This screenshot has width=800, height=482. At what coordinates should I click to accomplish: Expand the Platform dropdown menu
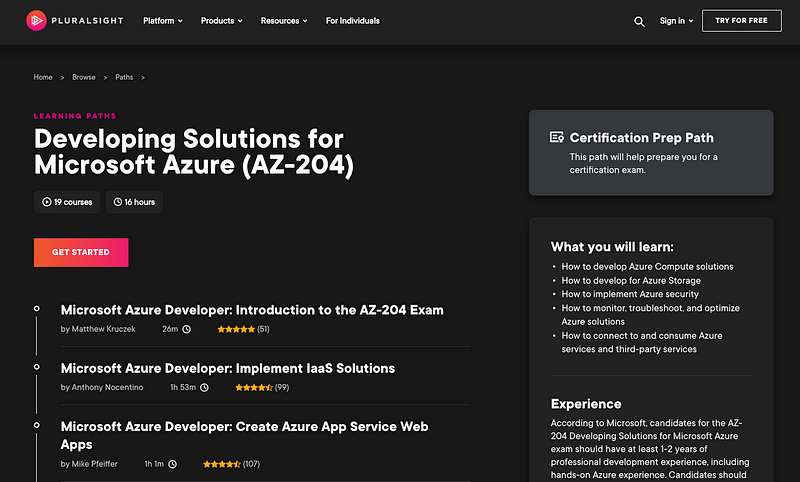163,21
